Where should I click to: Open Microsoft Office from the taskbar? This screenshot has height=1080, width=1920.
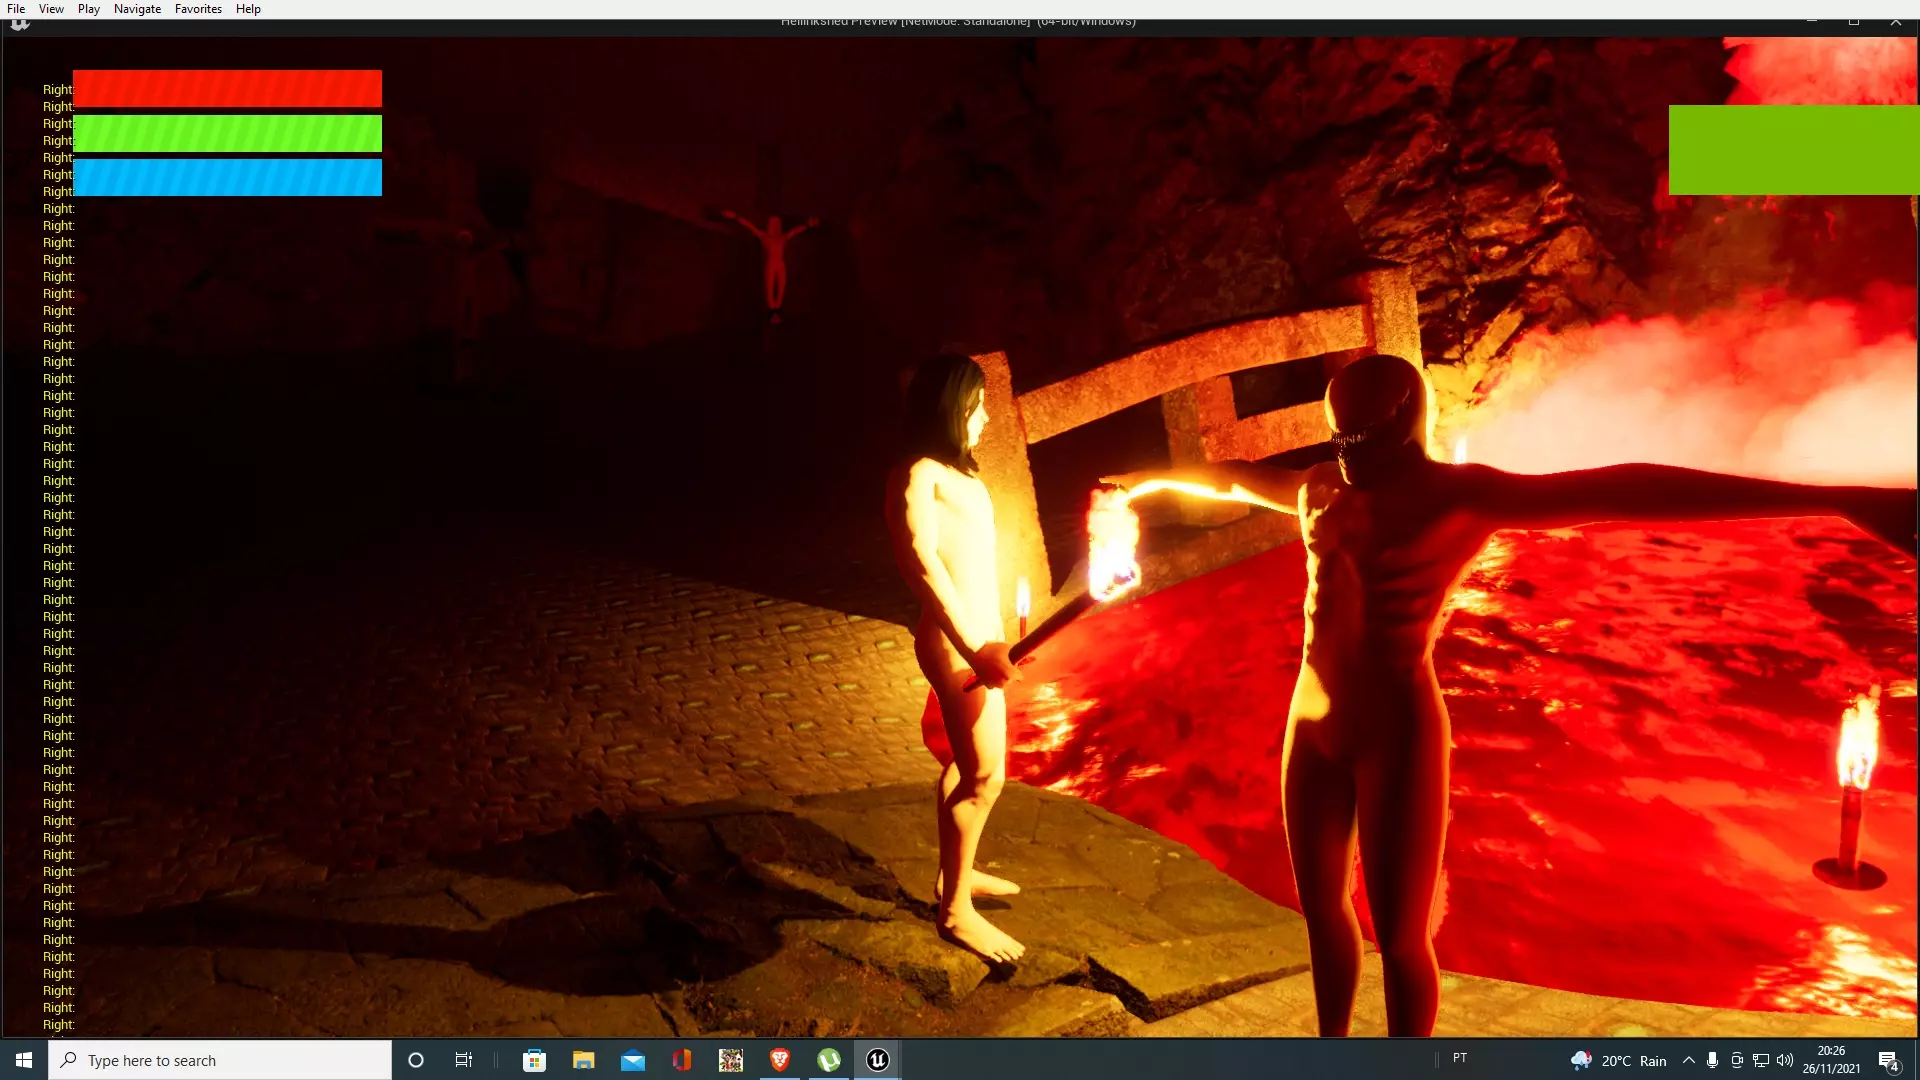682,1060
